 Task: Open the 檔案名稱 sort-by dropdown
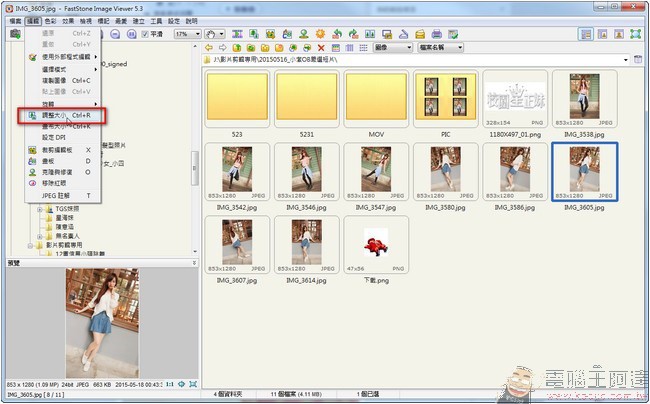[x=440, y=48]
